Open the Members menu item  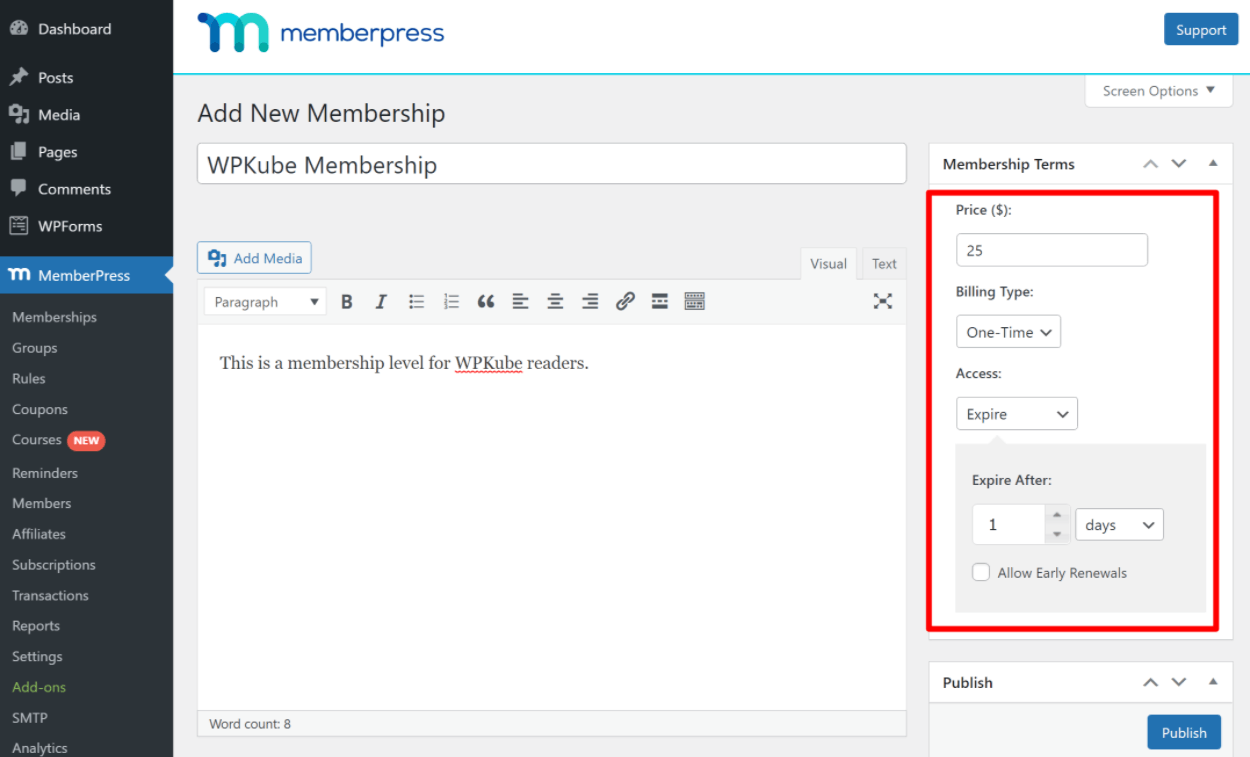point(42,503)
